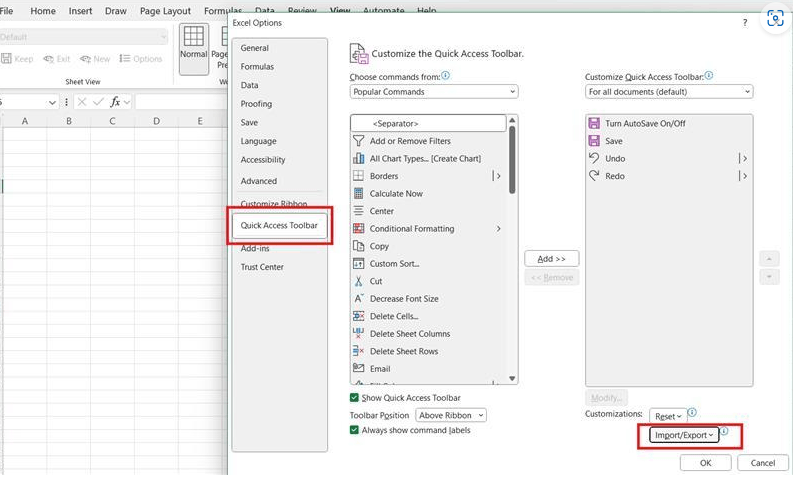Toggle Always show command labels checkbox
Screen dimensions: 793x477
pyautogui.click(x=354, y=430)
